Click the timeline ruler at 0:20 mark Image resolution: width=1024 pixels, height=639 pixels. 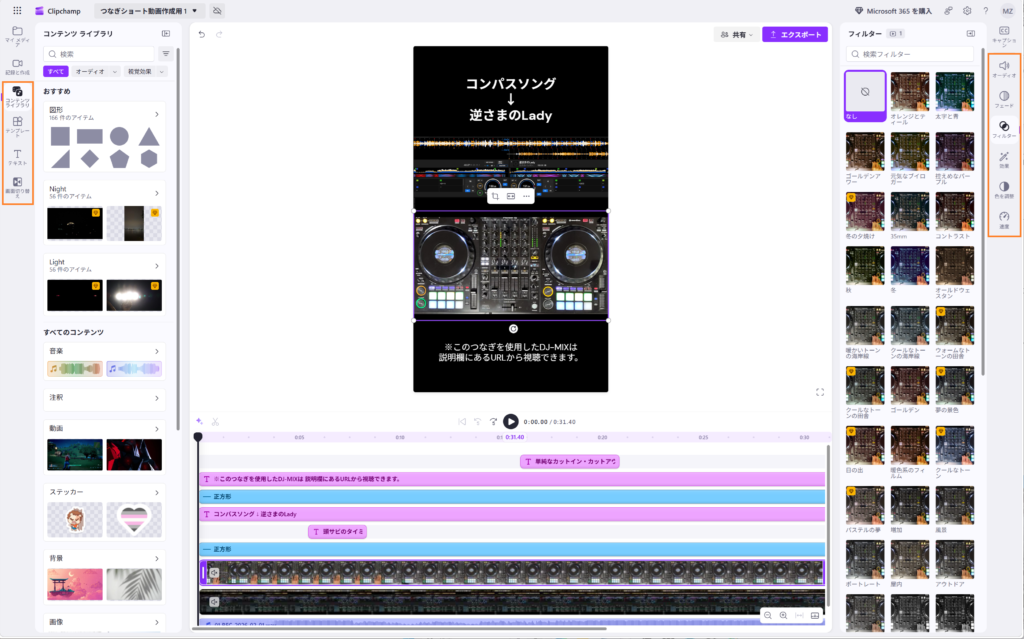pyautogui.click(x=602, y=437)
